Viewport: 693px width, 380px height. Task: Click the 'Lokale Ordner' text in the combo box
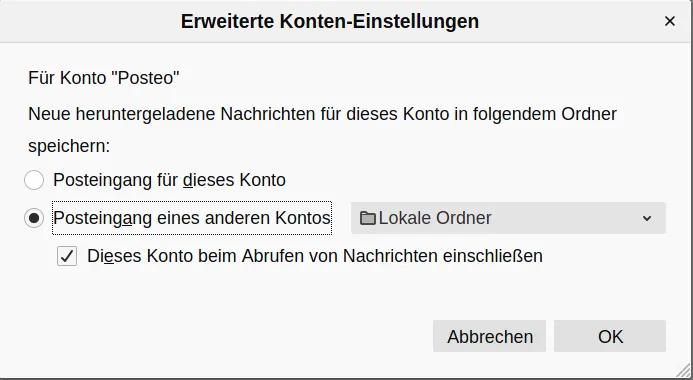click(x=435, y=218)
